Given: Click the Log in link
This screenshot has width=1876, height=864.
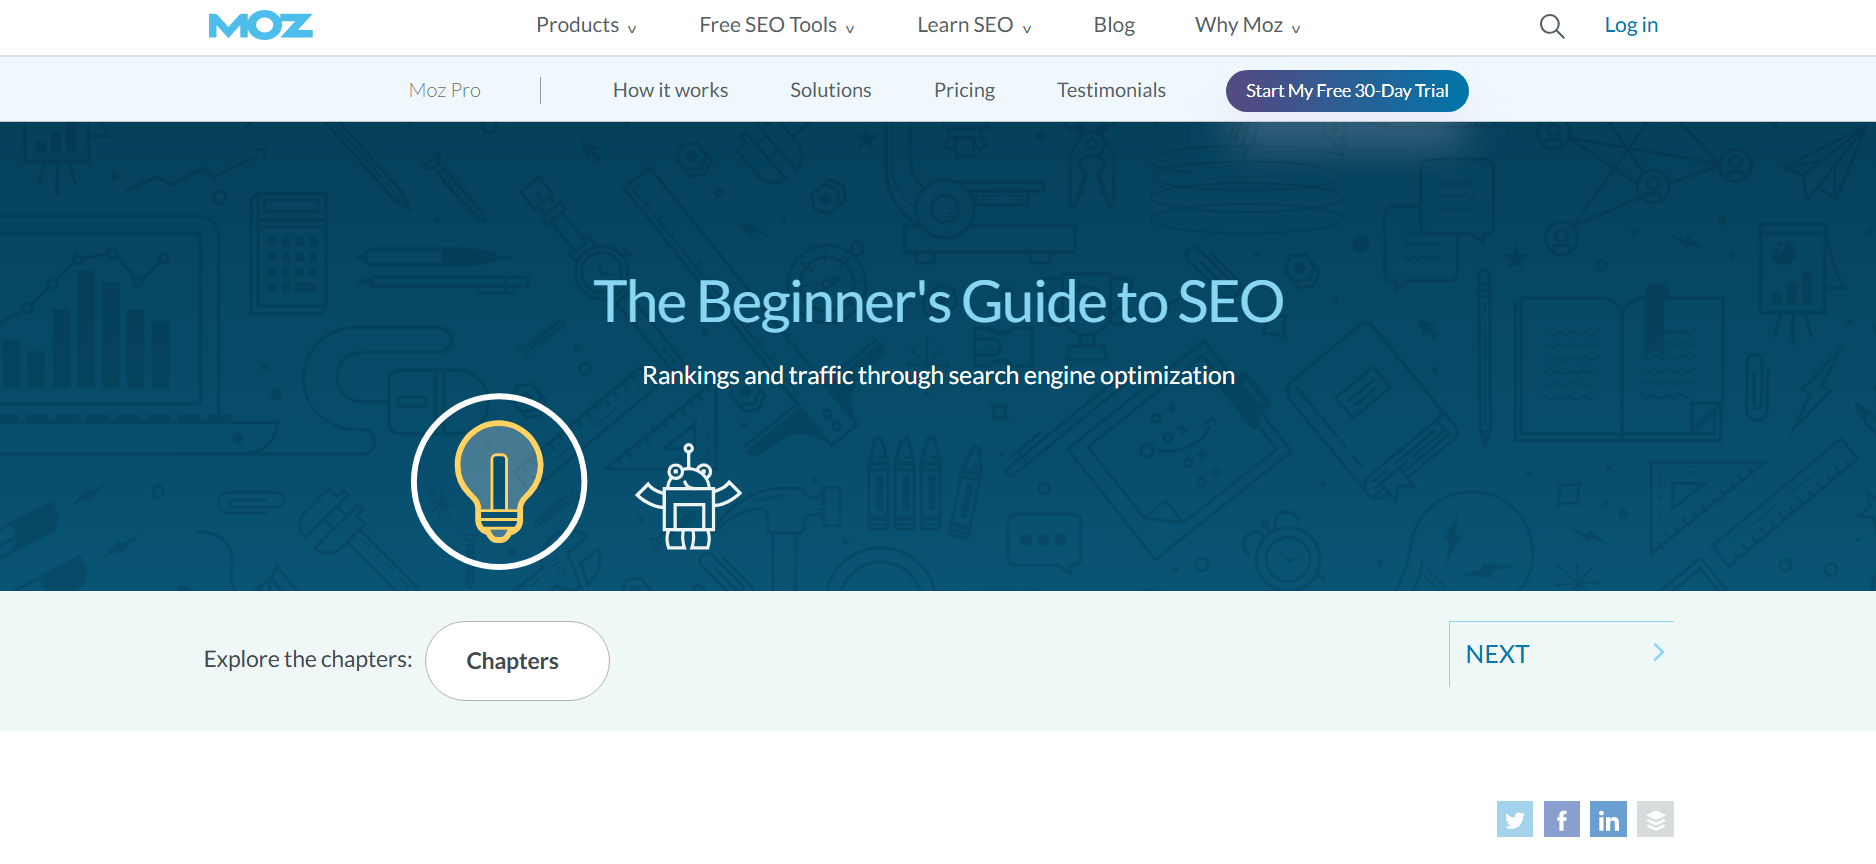Looking at the screenshot, I should click(1630, 26).
